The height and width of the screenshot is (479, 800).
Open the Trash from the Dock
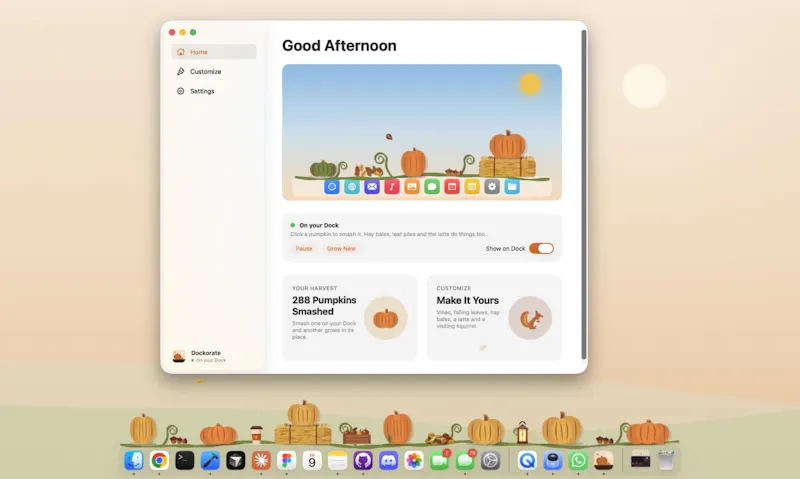666,461
